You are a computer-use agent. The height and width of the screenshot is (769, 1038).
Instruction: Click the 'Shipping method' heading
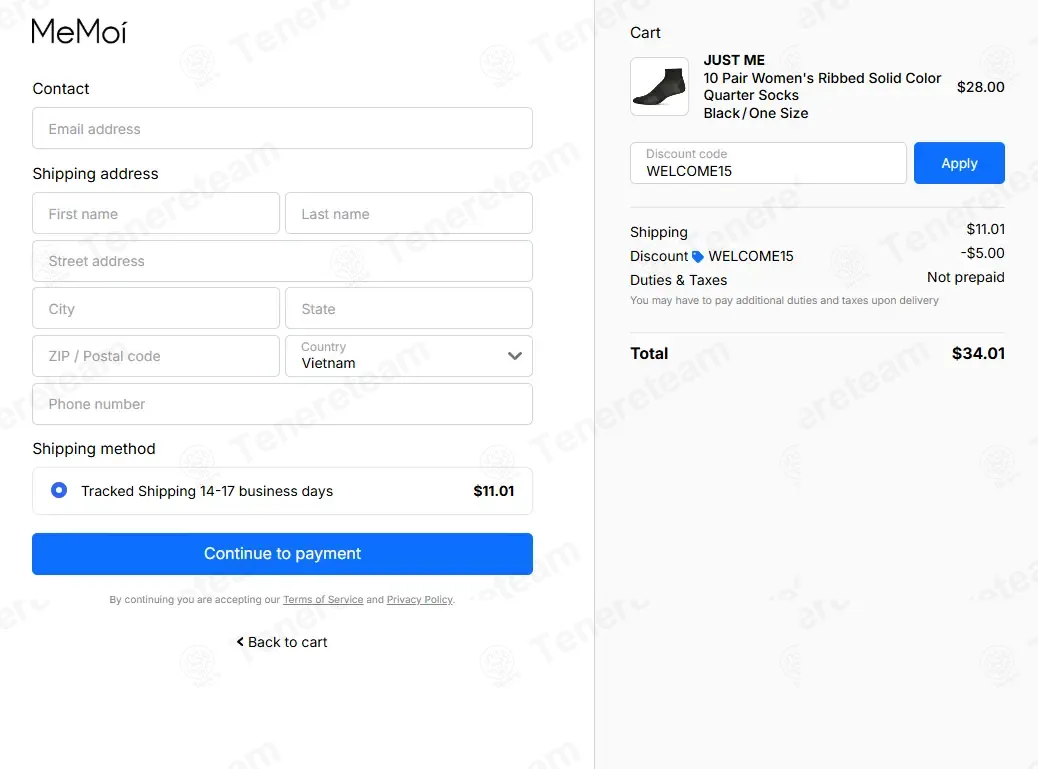[x=94, y=449]
